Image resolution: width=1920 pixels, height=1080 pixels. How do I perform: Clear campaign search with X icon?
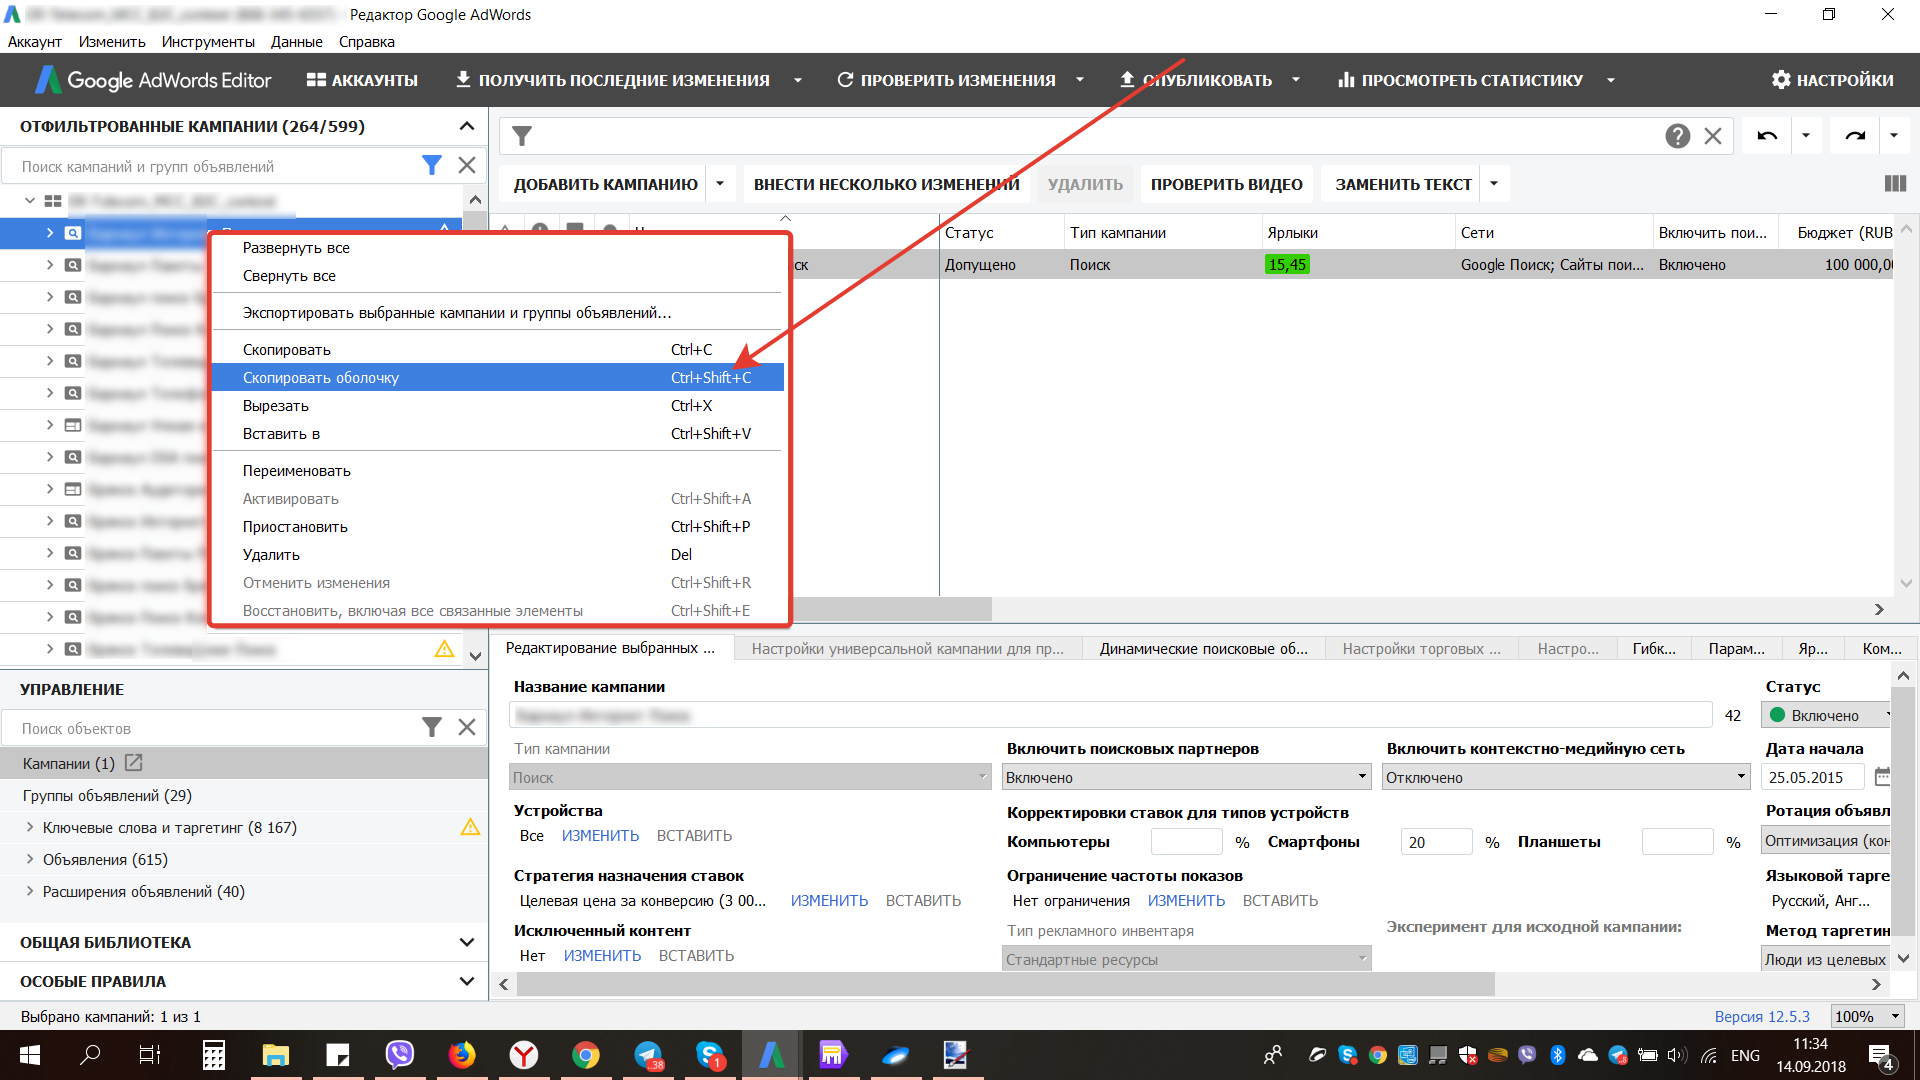(x=467, y=166)
